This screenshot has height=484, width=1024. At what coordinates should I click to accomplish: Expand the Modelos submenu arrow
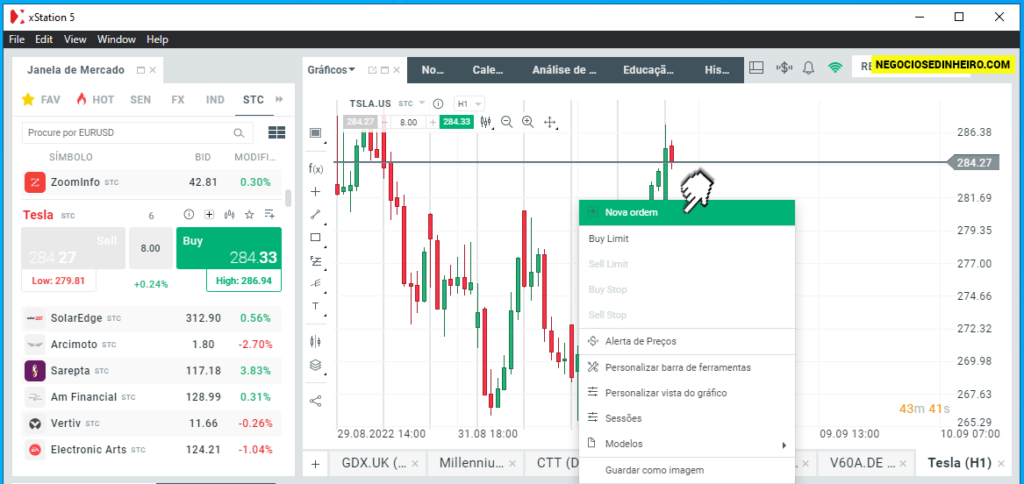[x=784, y=445]
